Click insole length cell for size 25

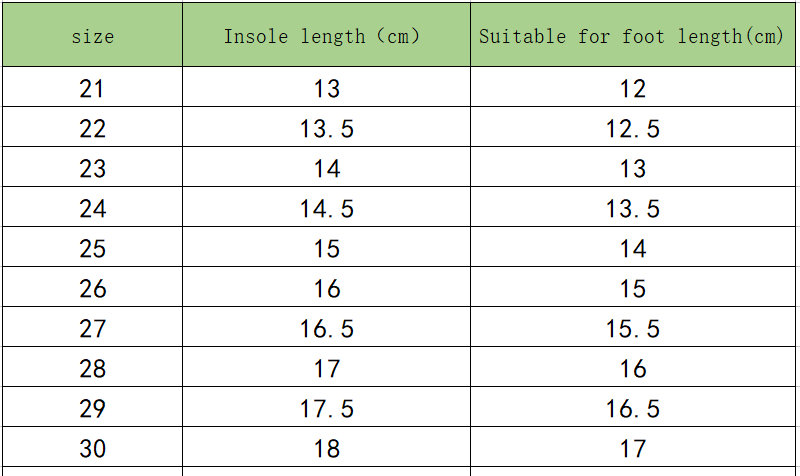point(326,249)
